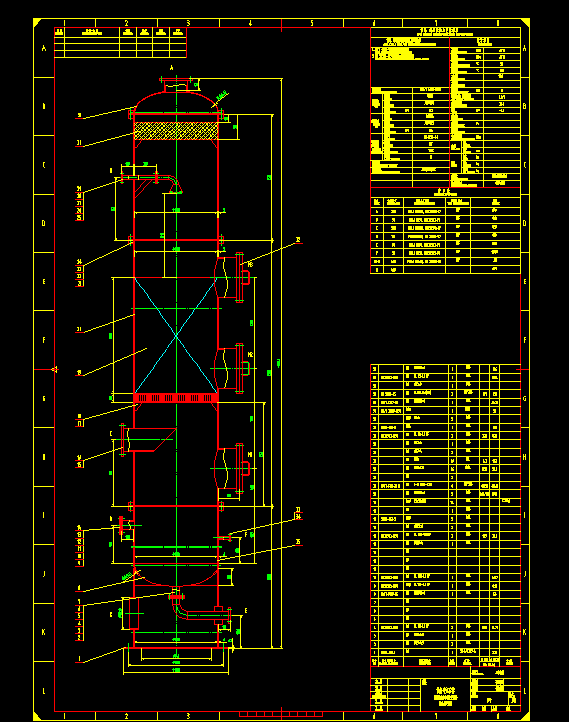
Task: Select the revision table in the upper left corner
Action: coord(120,42)
